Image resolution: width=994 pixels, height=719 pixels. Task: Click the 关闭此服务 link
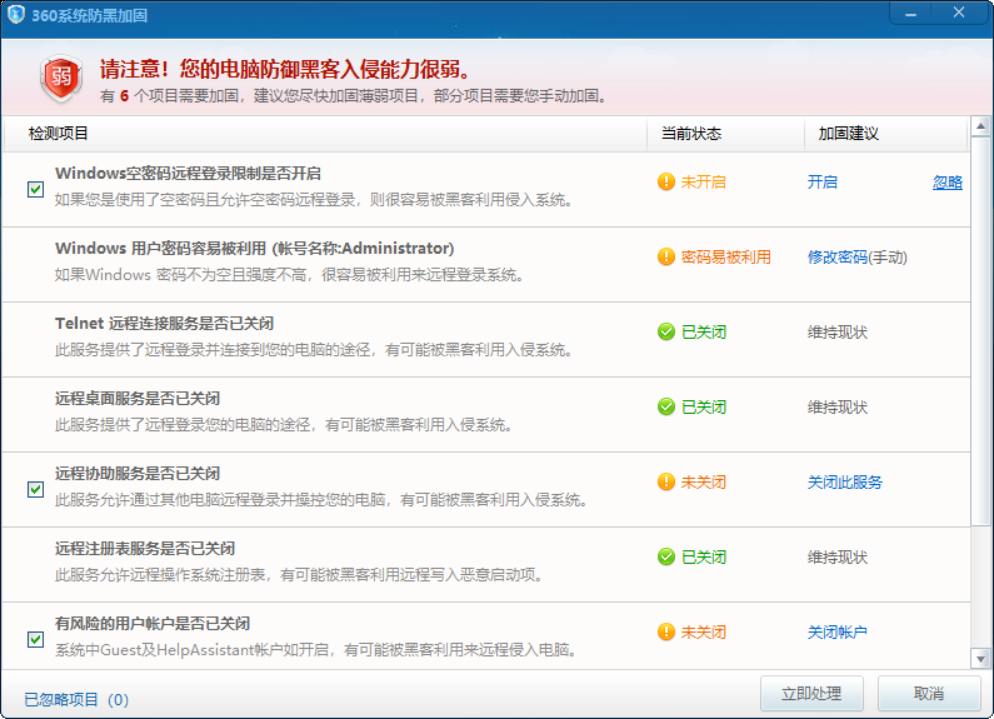(x=845, y=482)
